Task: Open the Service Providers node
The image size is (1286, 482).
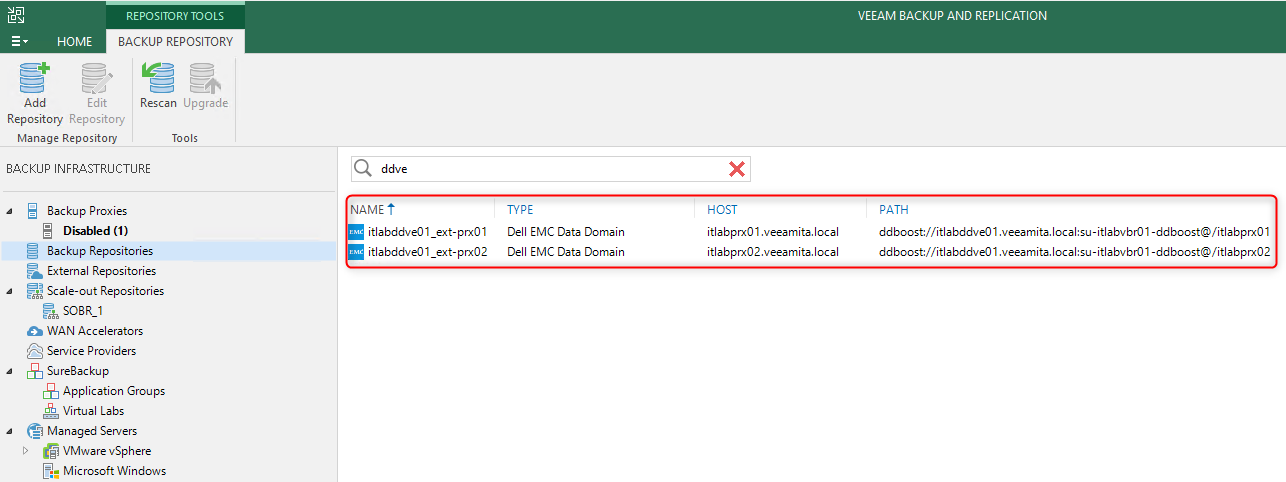Action: tap(91, 351)
